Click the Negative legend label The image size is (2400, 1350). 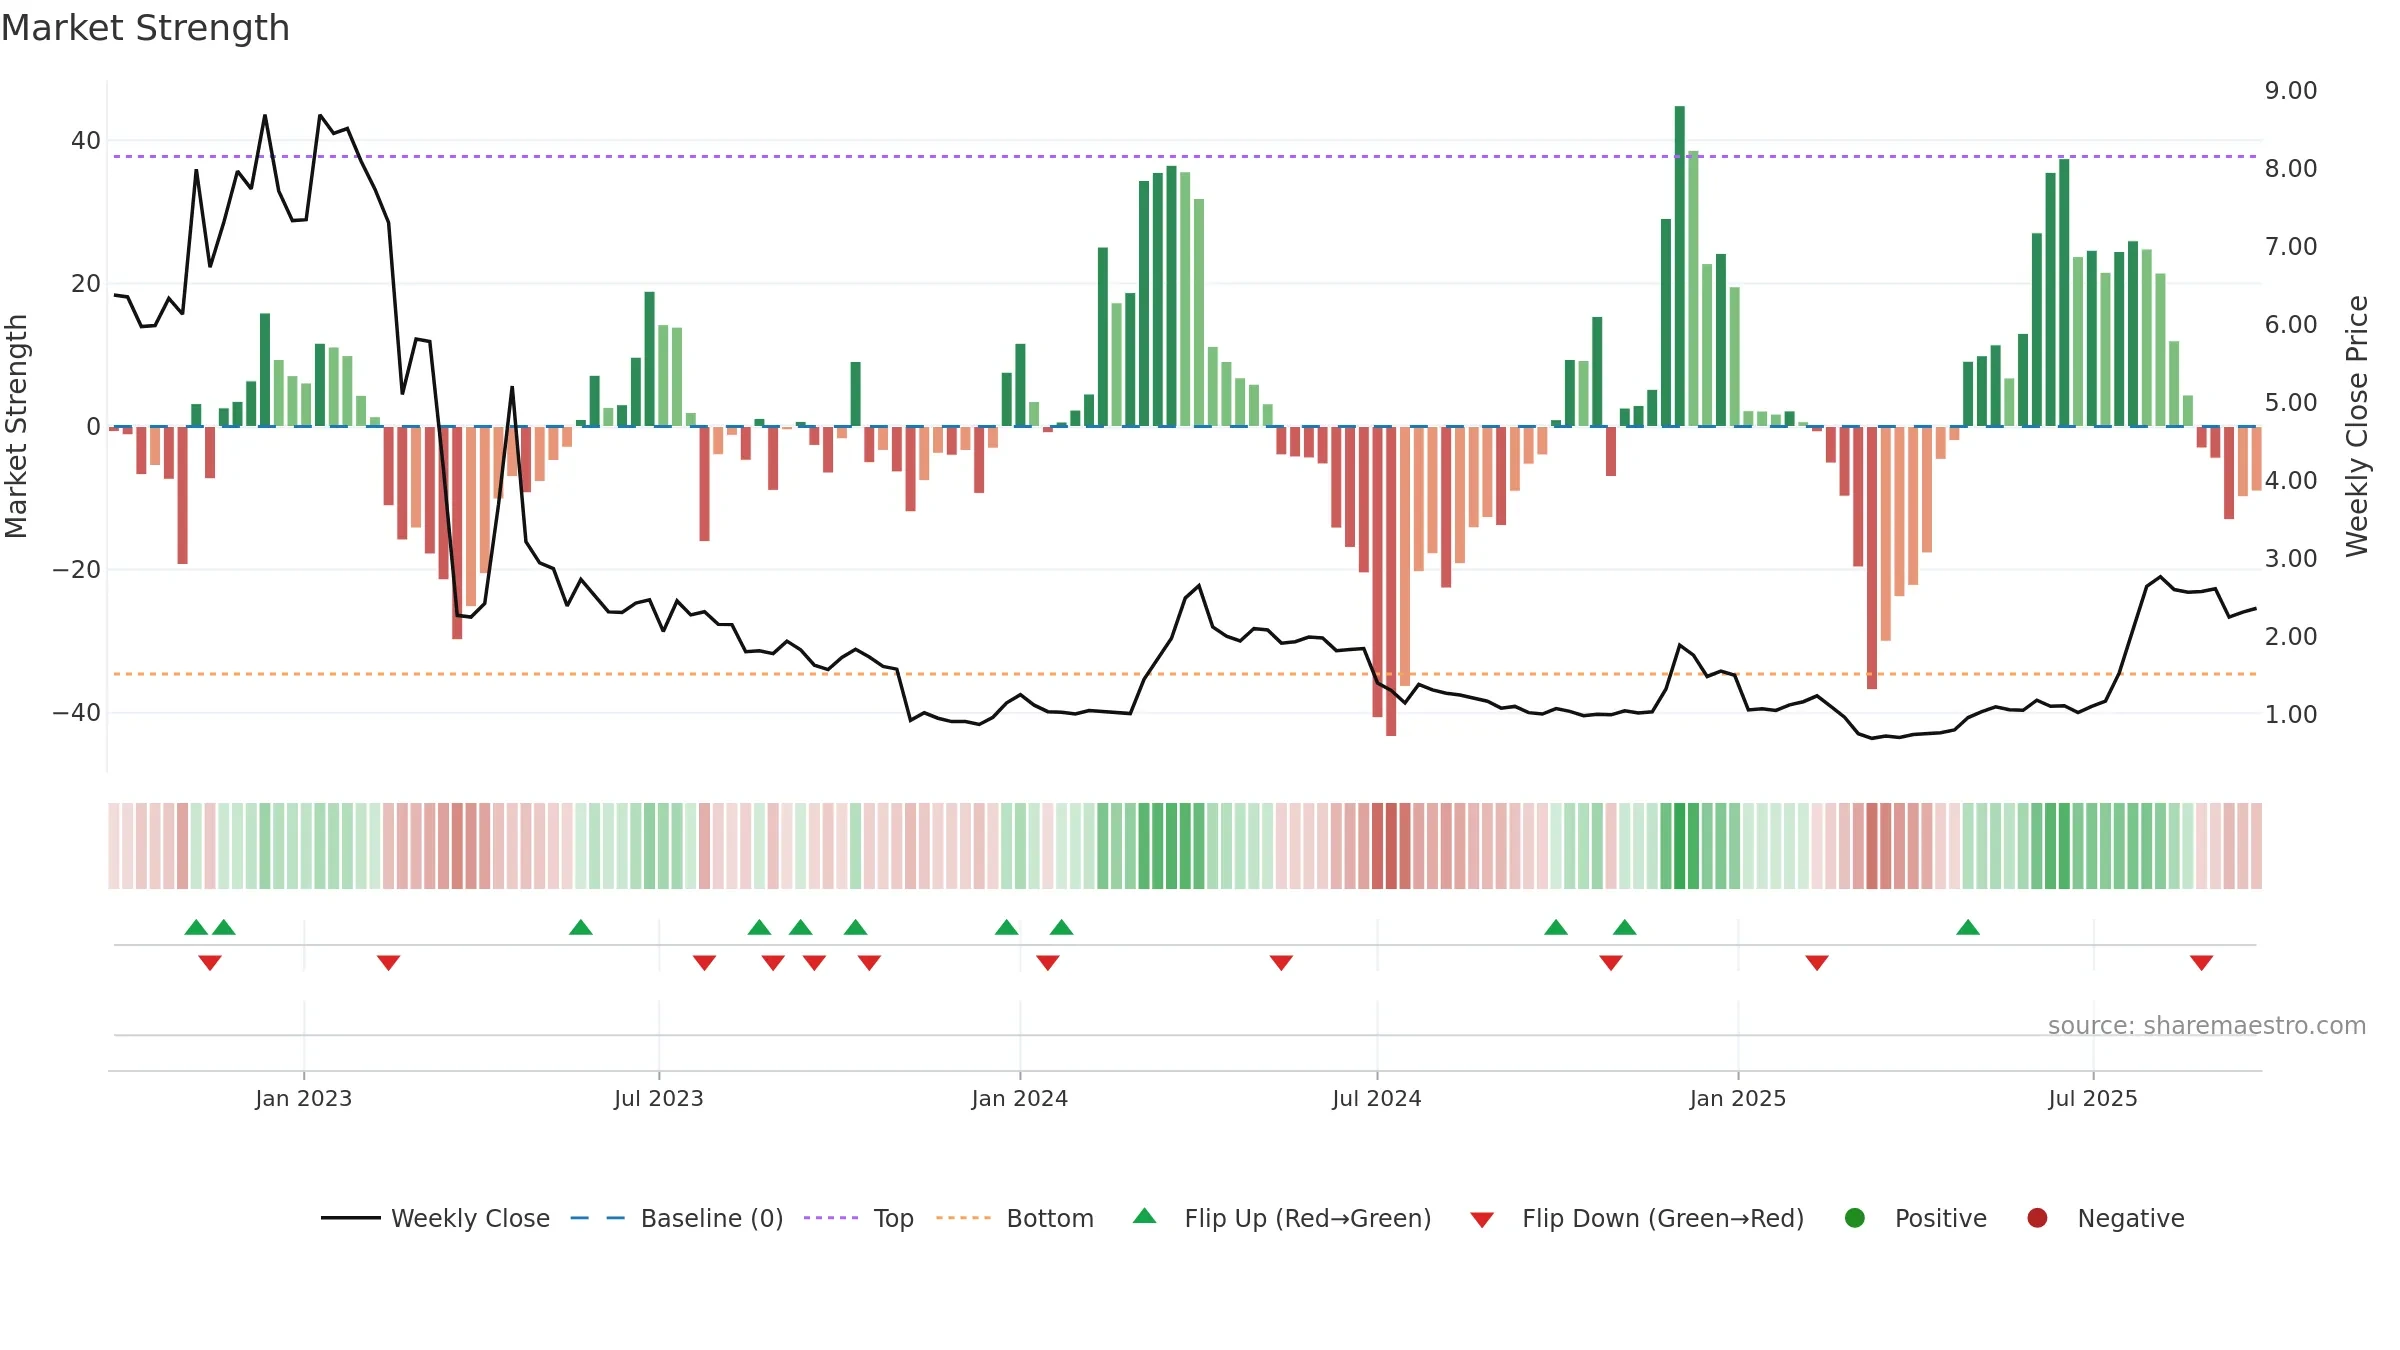click(2131, 1218)
